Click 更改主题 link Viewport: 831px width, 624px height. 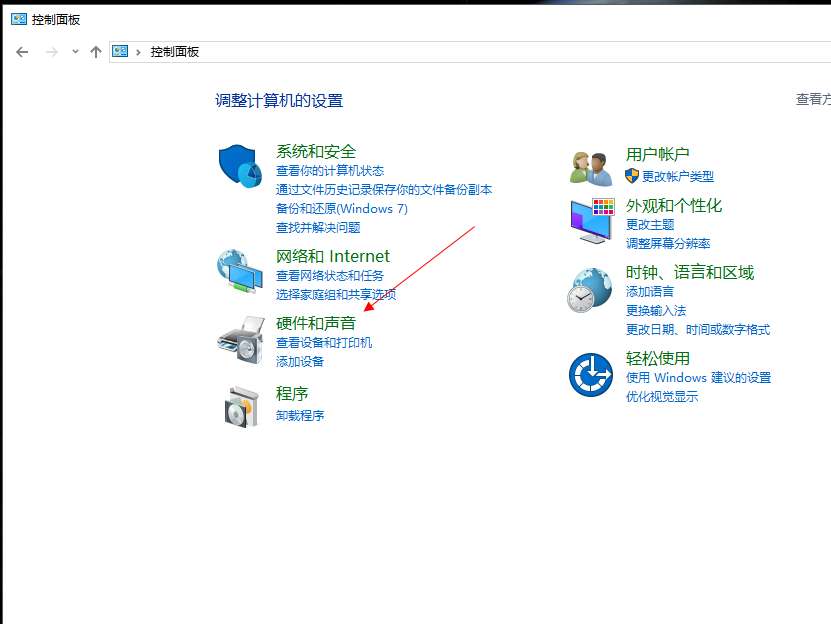(650, 225)
